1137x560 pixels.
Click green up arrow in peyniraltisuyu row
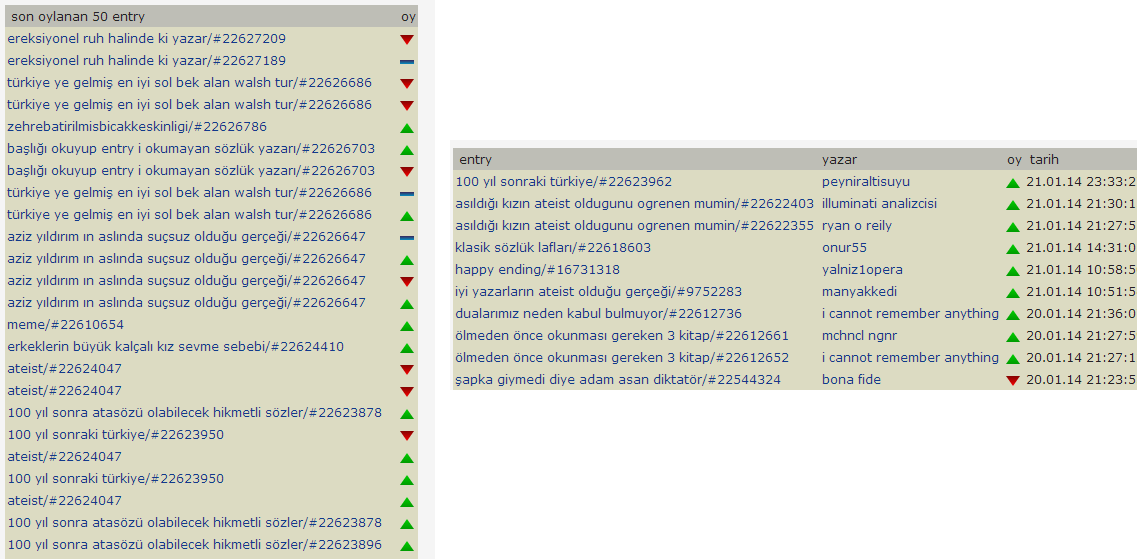1013,183
